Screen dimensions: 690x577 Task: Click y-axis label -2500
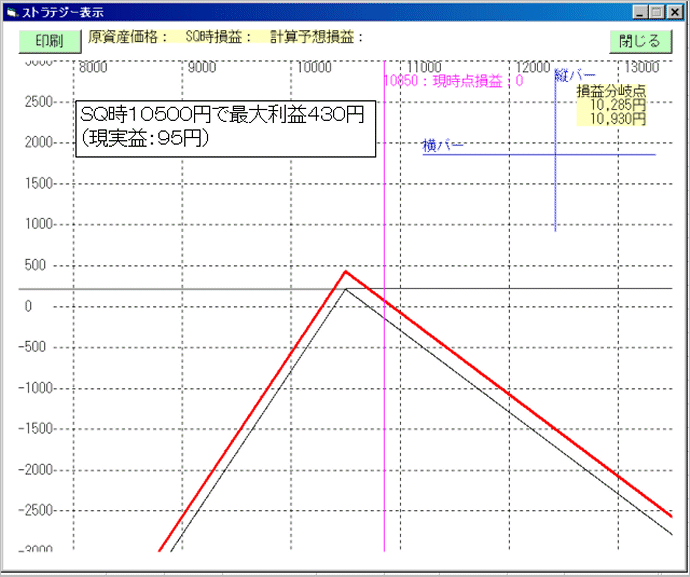point(36,511)
